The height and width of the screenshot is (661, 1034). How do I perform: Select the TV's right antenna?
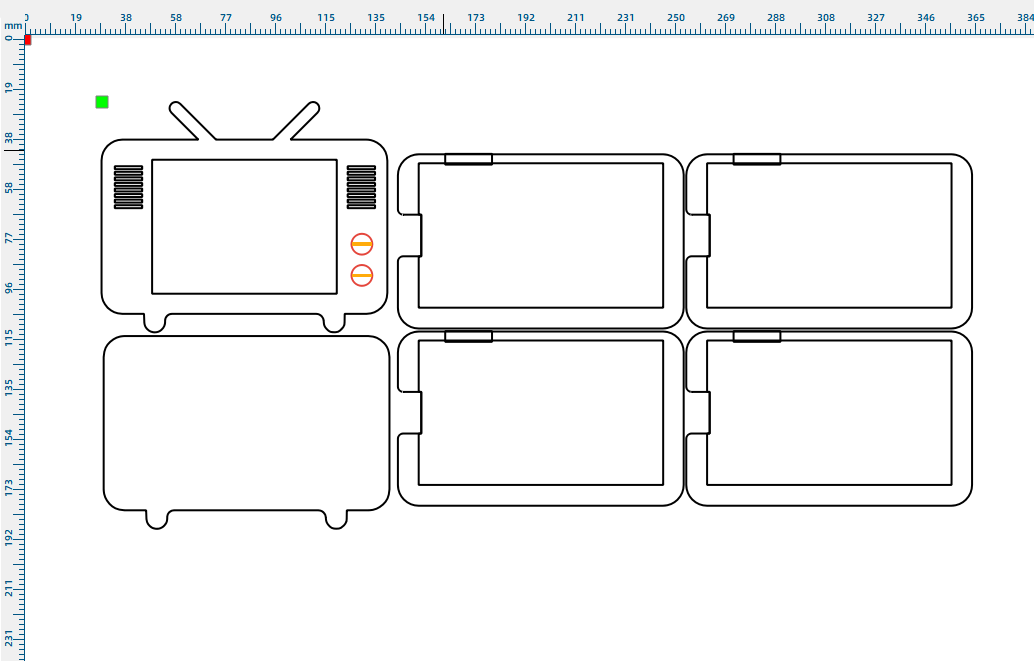(297, 120)
